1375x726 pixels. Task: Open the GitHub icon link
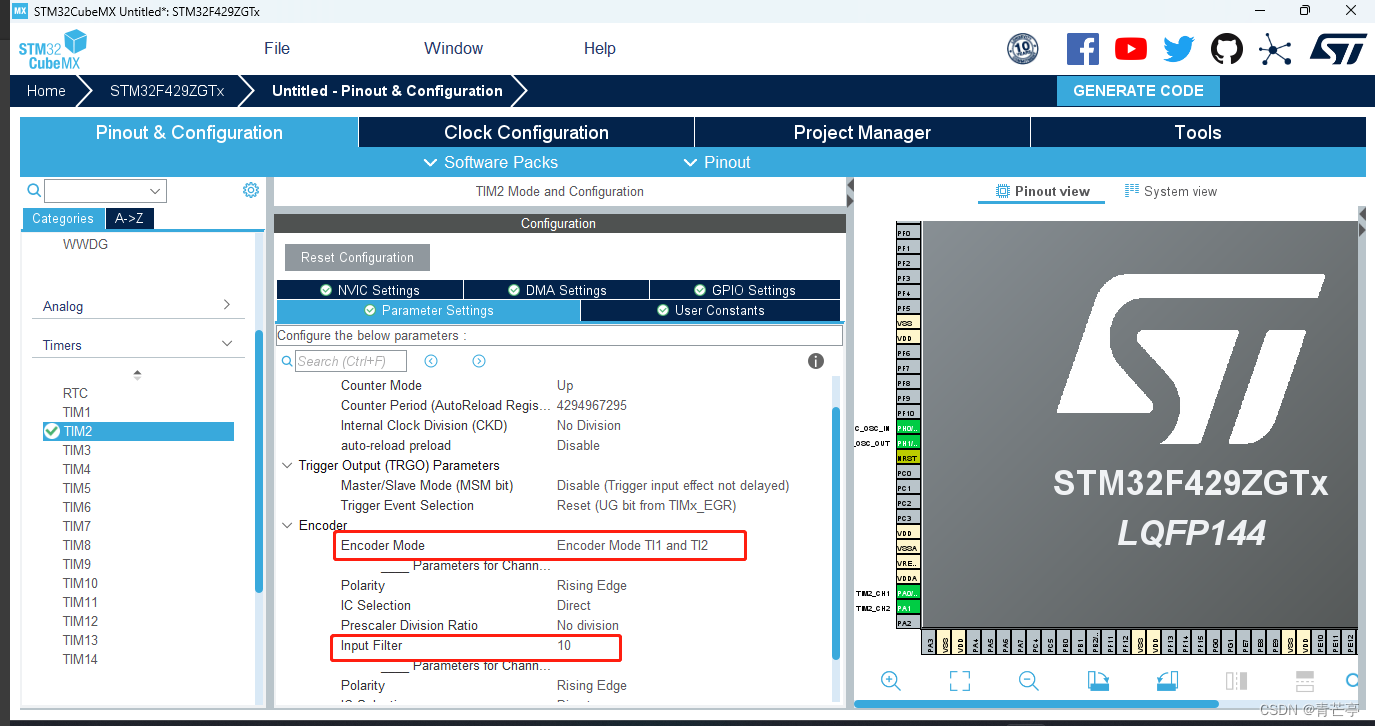pos(1227,49)
